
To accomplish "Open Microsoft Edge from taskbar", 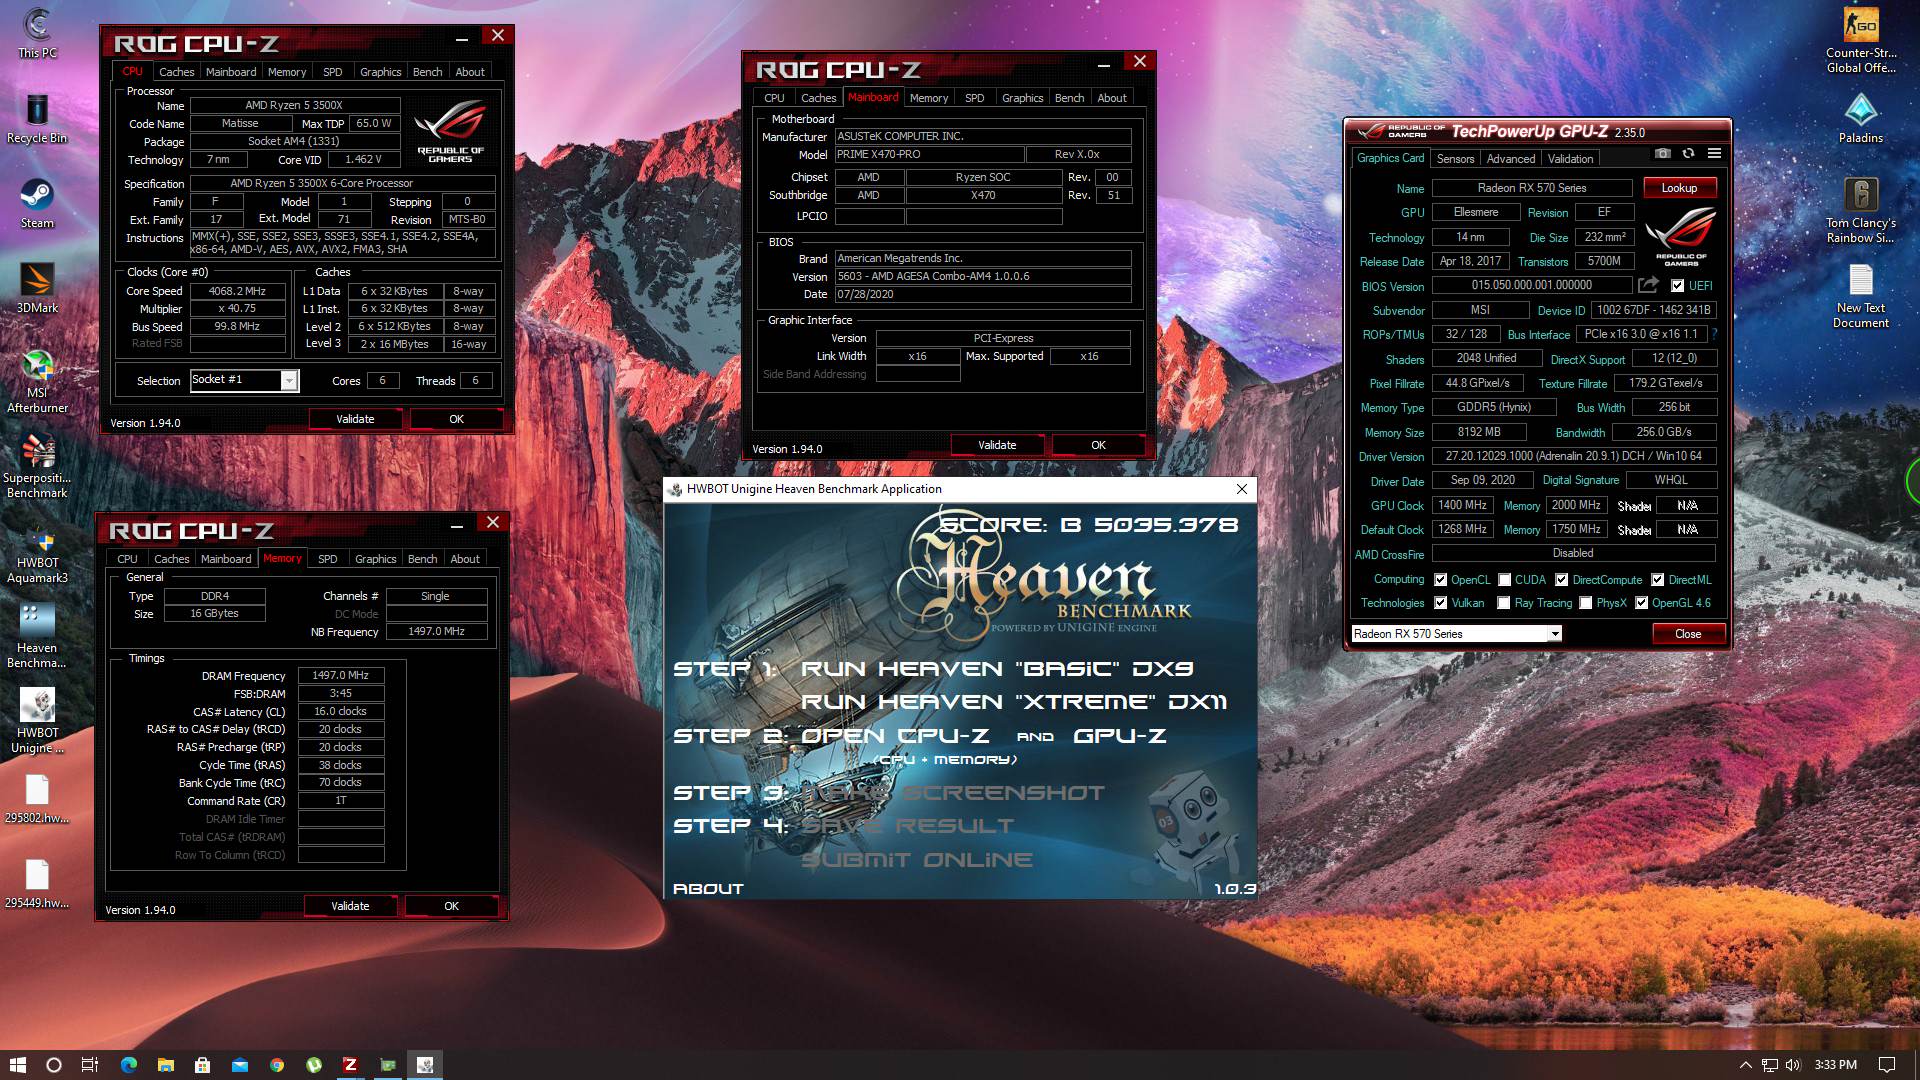I will (129, 1065).
